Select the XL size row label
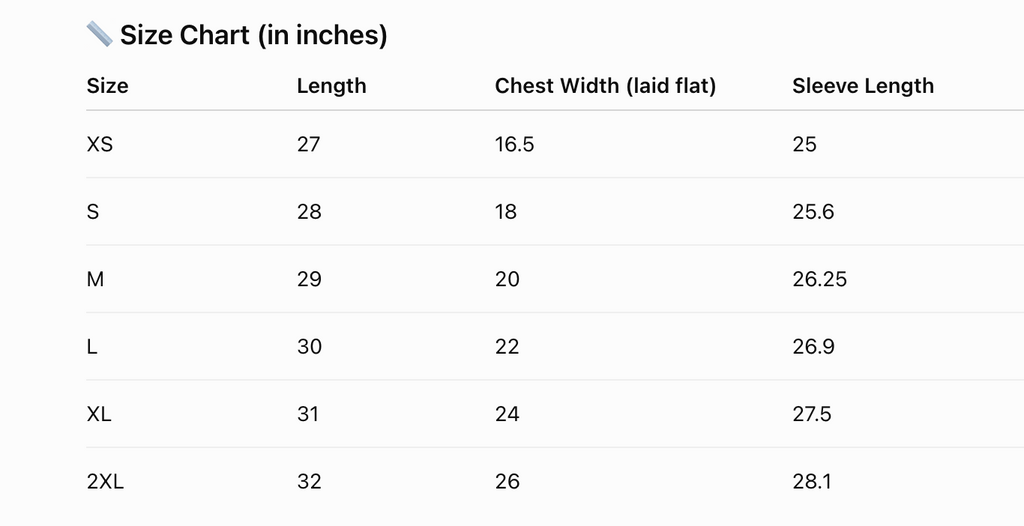Viewport: 1024px width, 526px height. pos(99,414)
